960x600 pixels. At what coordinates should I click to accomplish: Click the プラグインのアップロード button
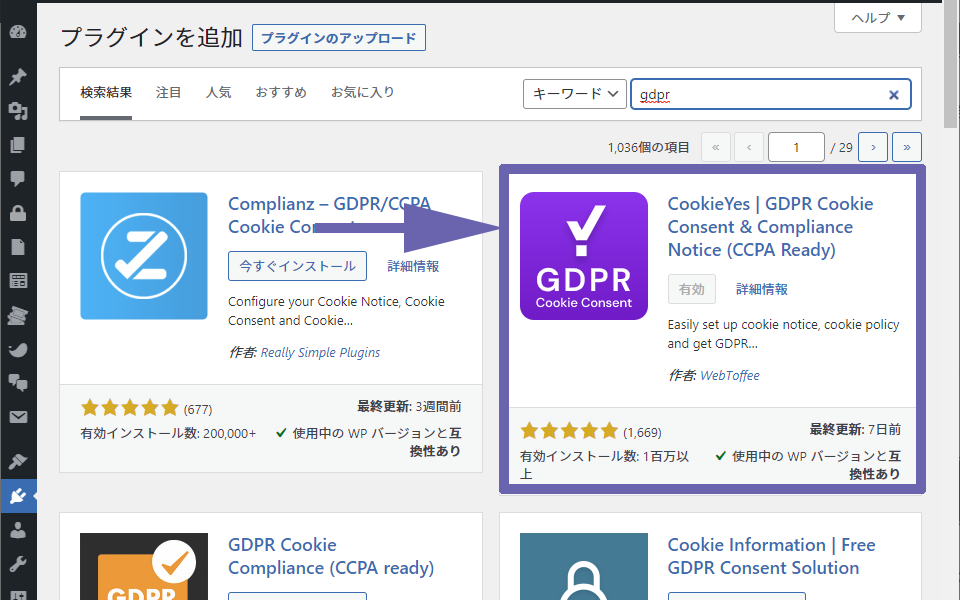coord(339,38)
